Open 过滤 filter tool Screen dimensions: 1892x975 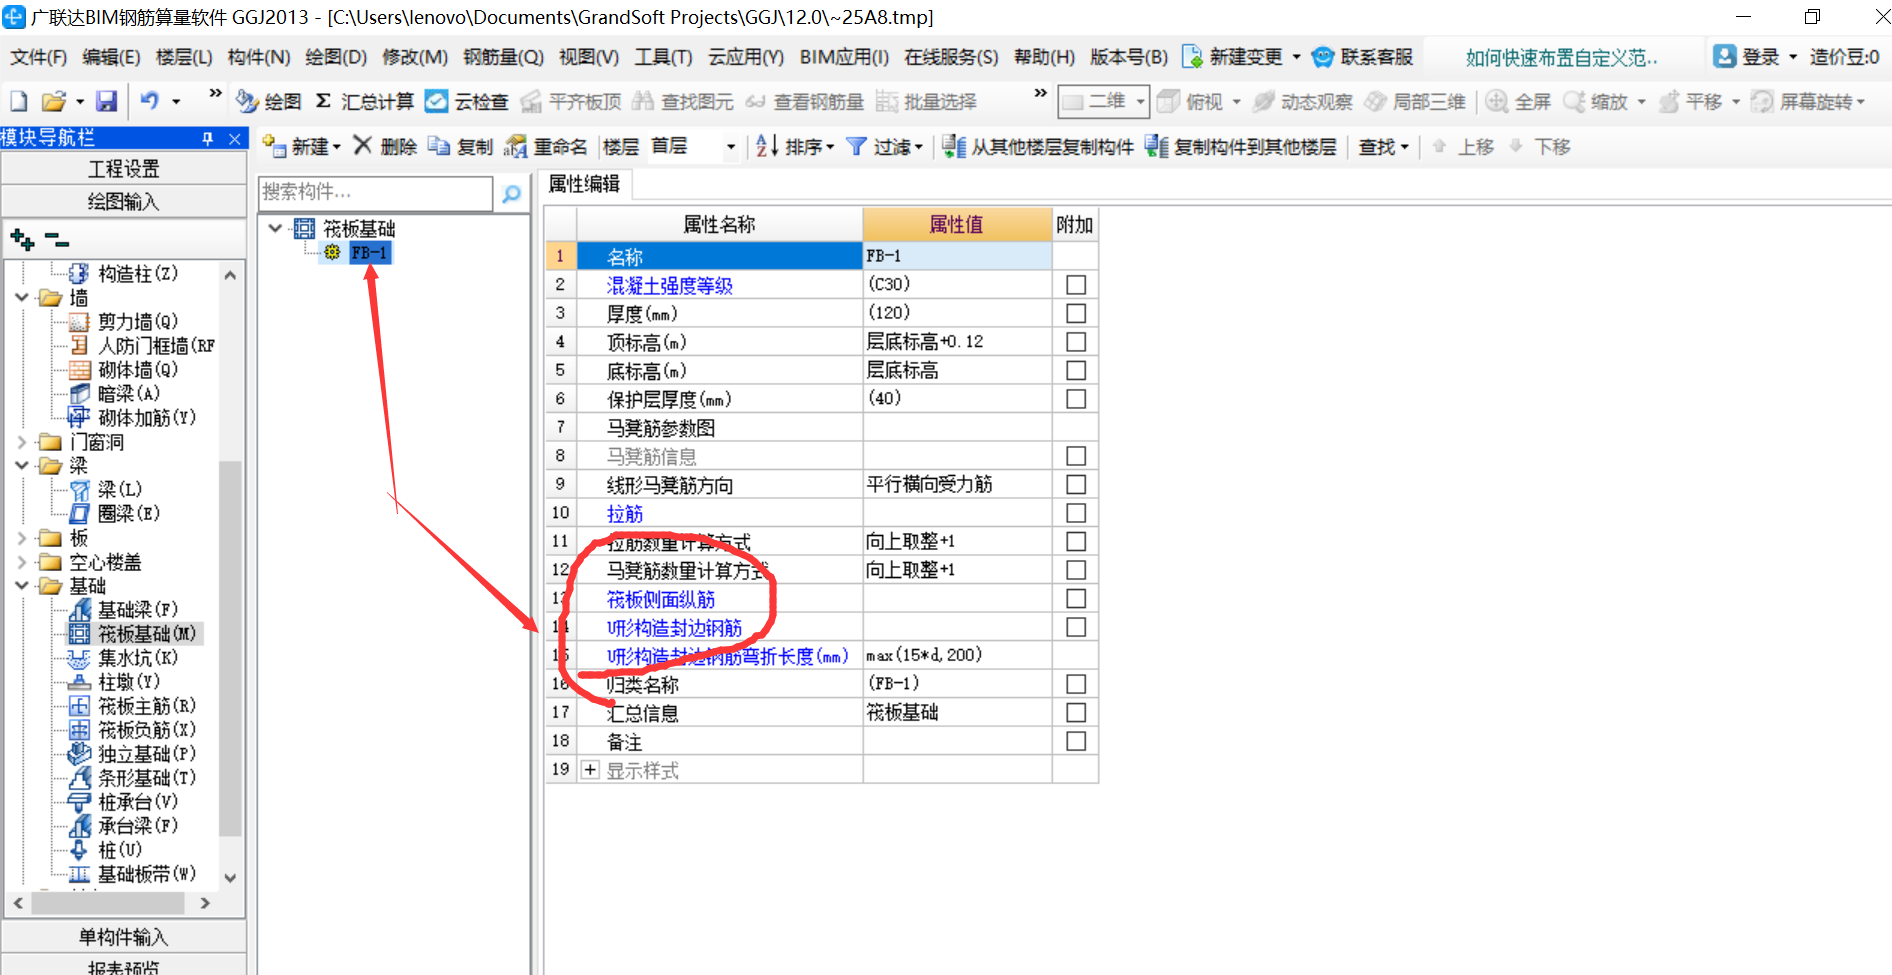884,146
